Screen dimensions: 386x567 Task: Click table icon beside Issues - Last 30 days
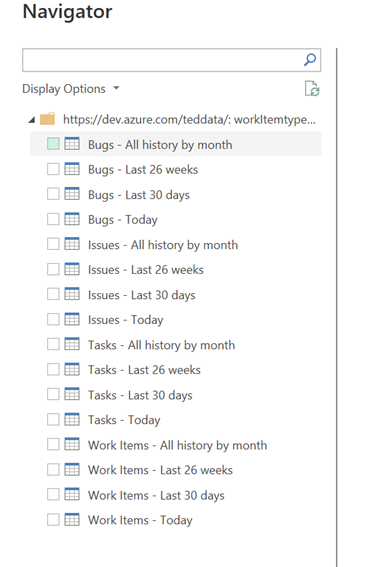[72, 294]
